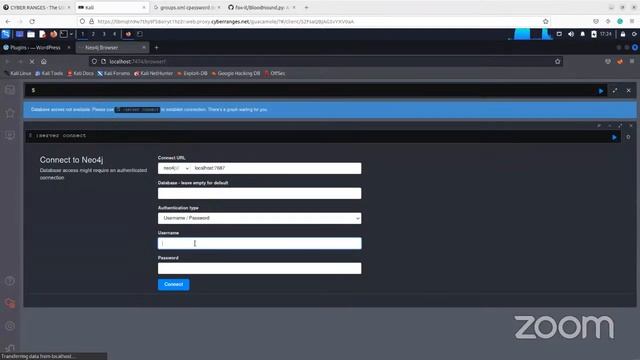This screenshot has width=640, height=360.
Task: Click the lock screen icon in Kali panel
Action: point(623,34)
